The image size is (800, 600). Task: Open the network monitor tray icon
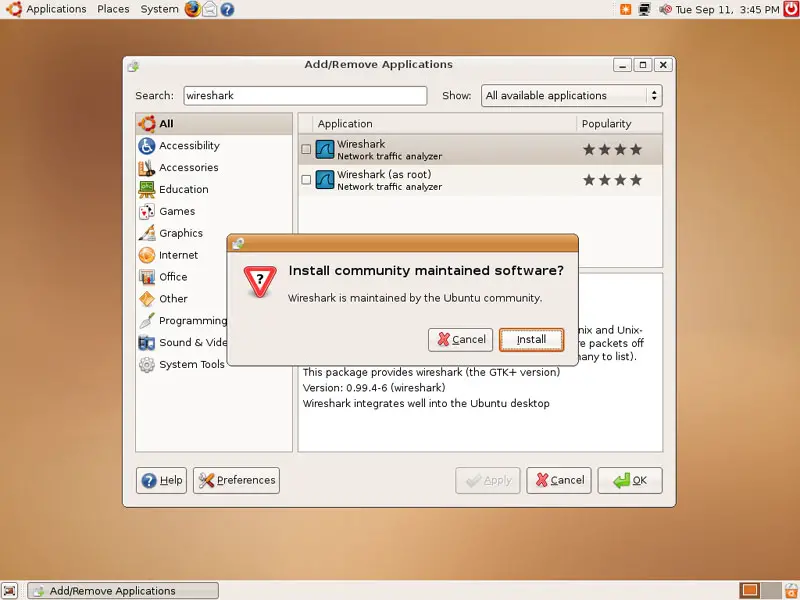click(x=645, y=9)
